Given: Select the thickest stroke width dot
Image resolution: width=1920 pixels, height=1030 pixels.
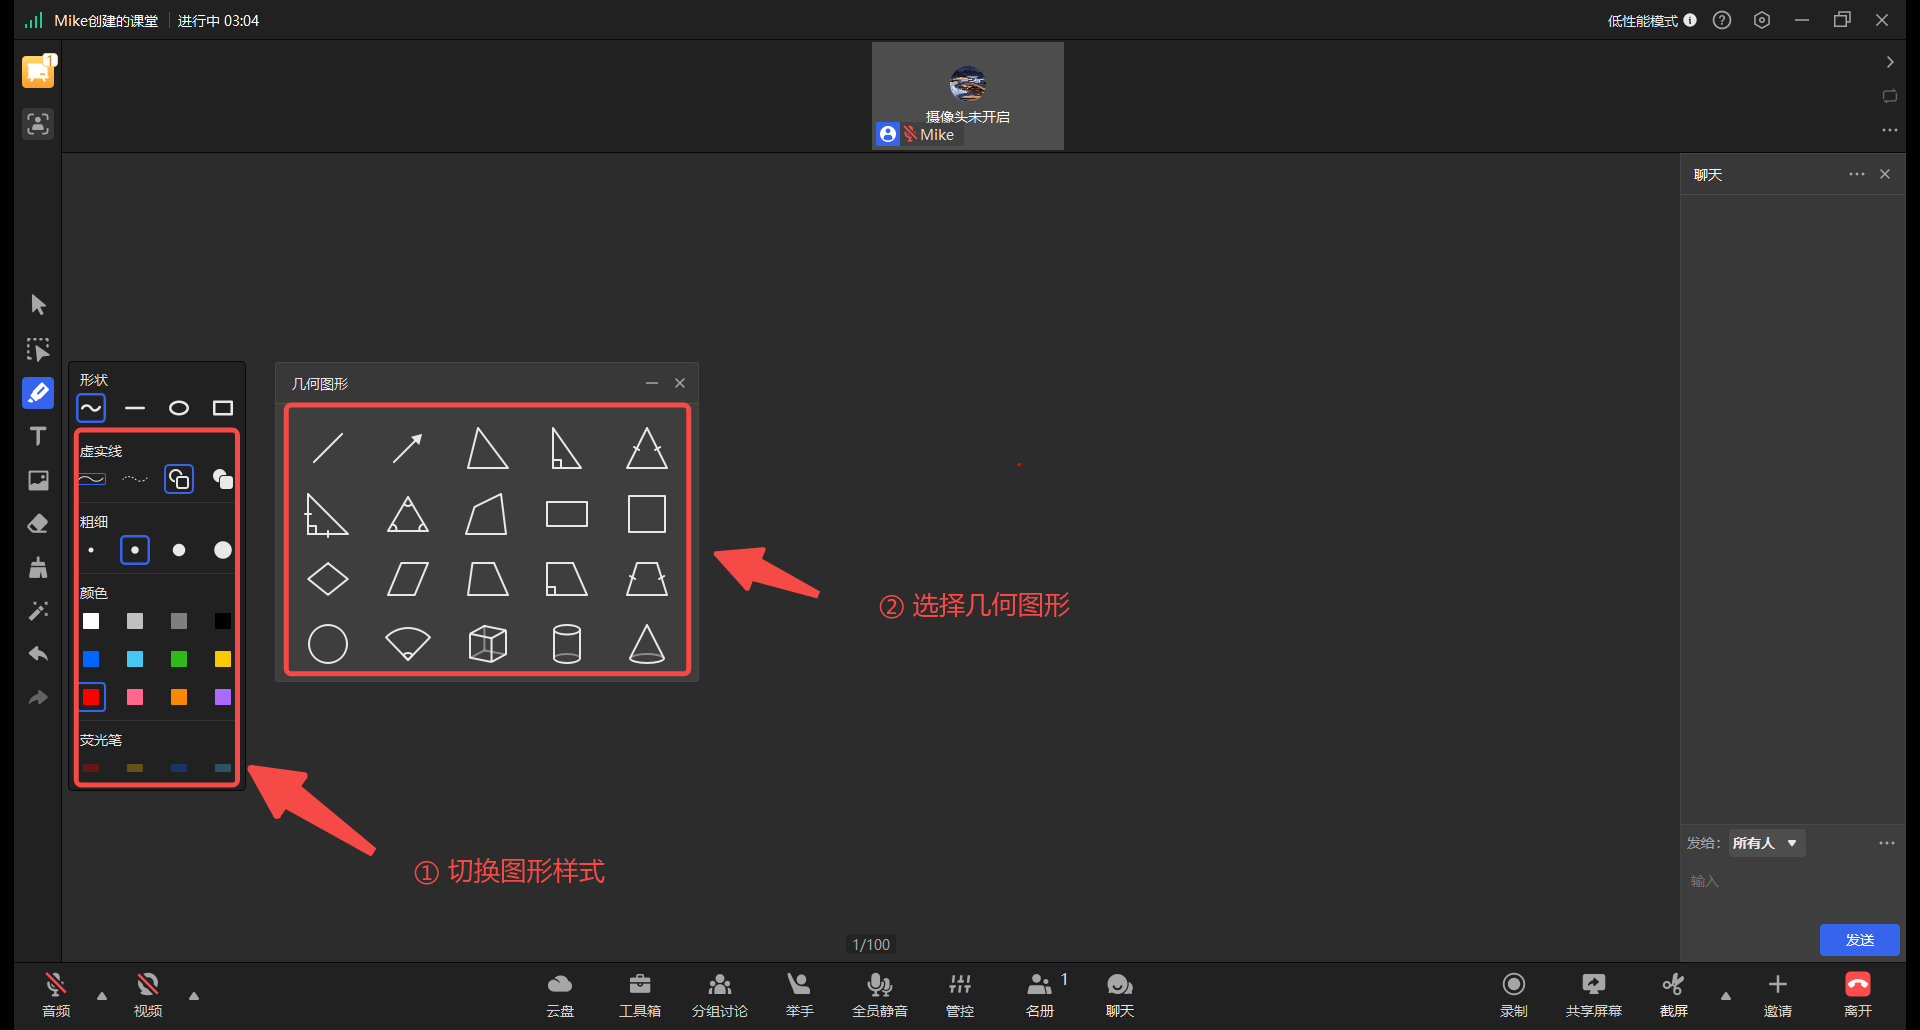Looking at the screenshot, I should tap(223, 550).
